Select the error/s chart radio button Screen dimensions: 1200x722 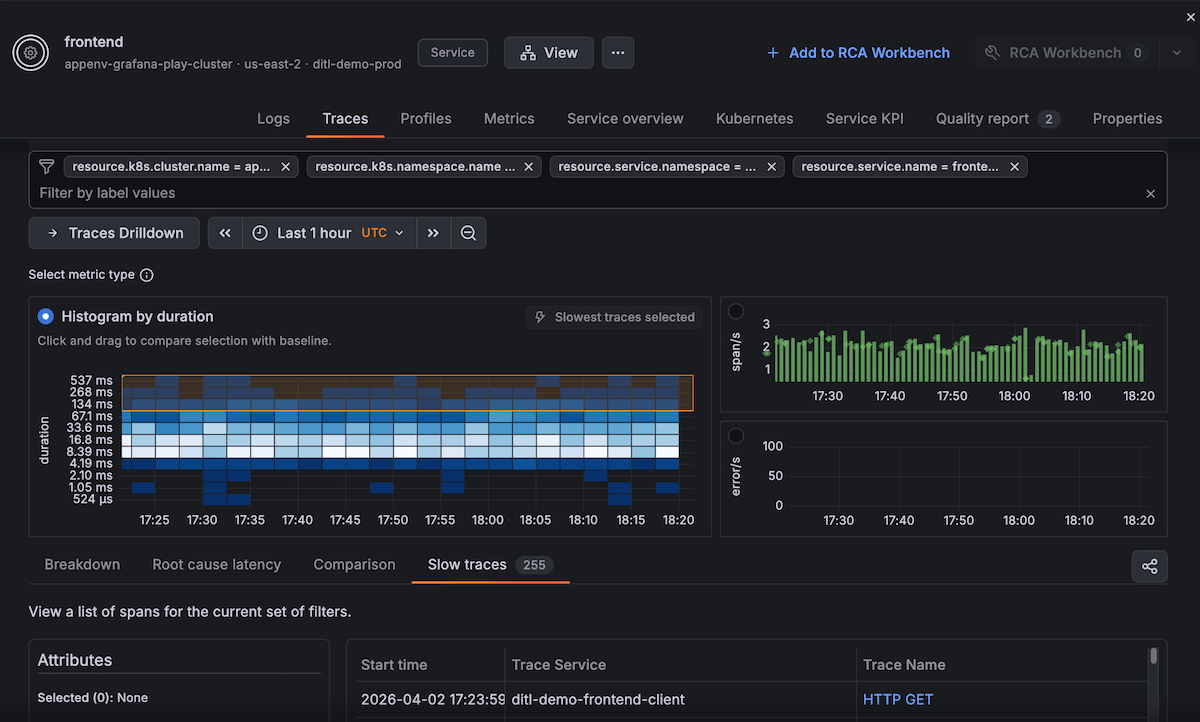pos(736,436)
